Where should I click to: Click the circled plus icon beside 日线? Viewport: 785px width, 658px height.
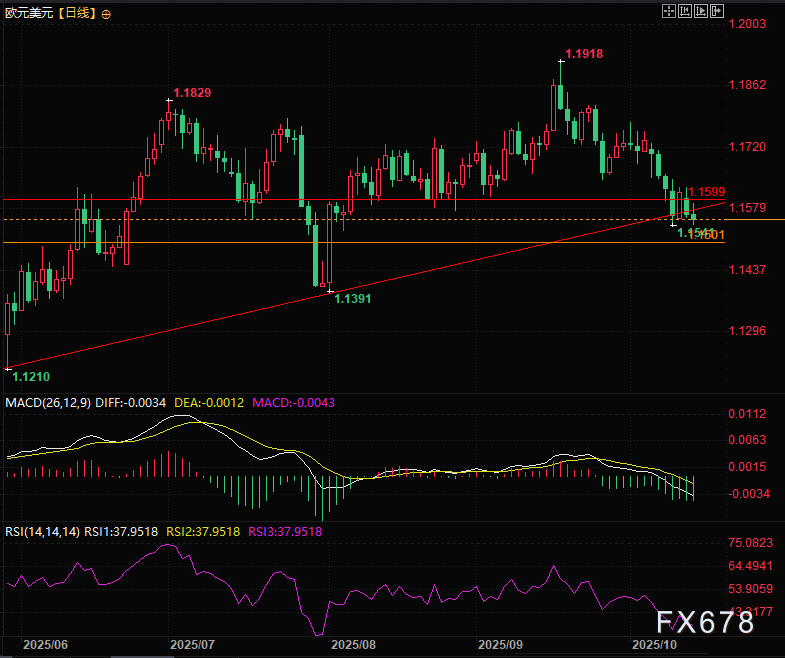pos(107,14)
